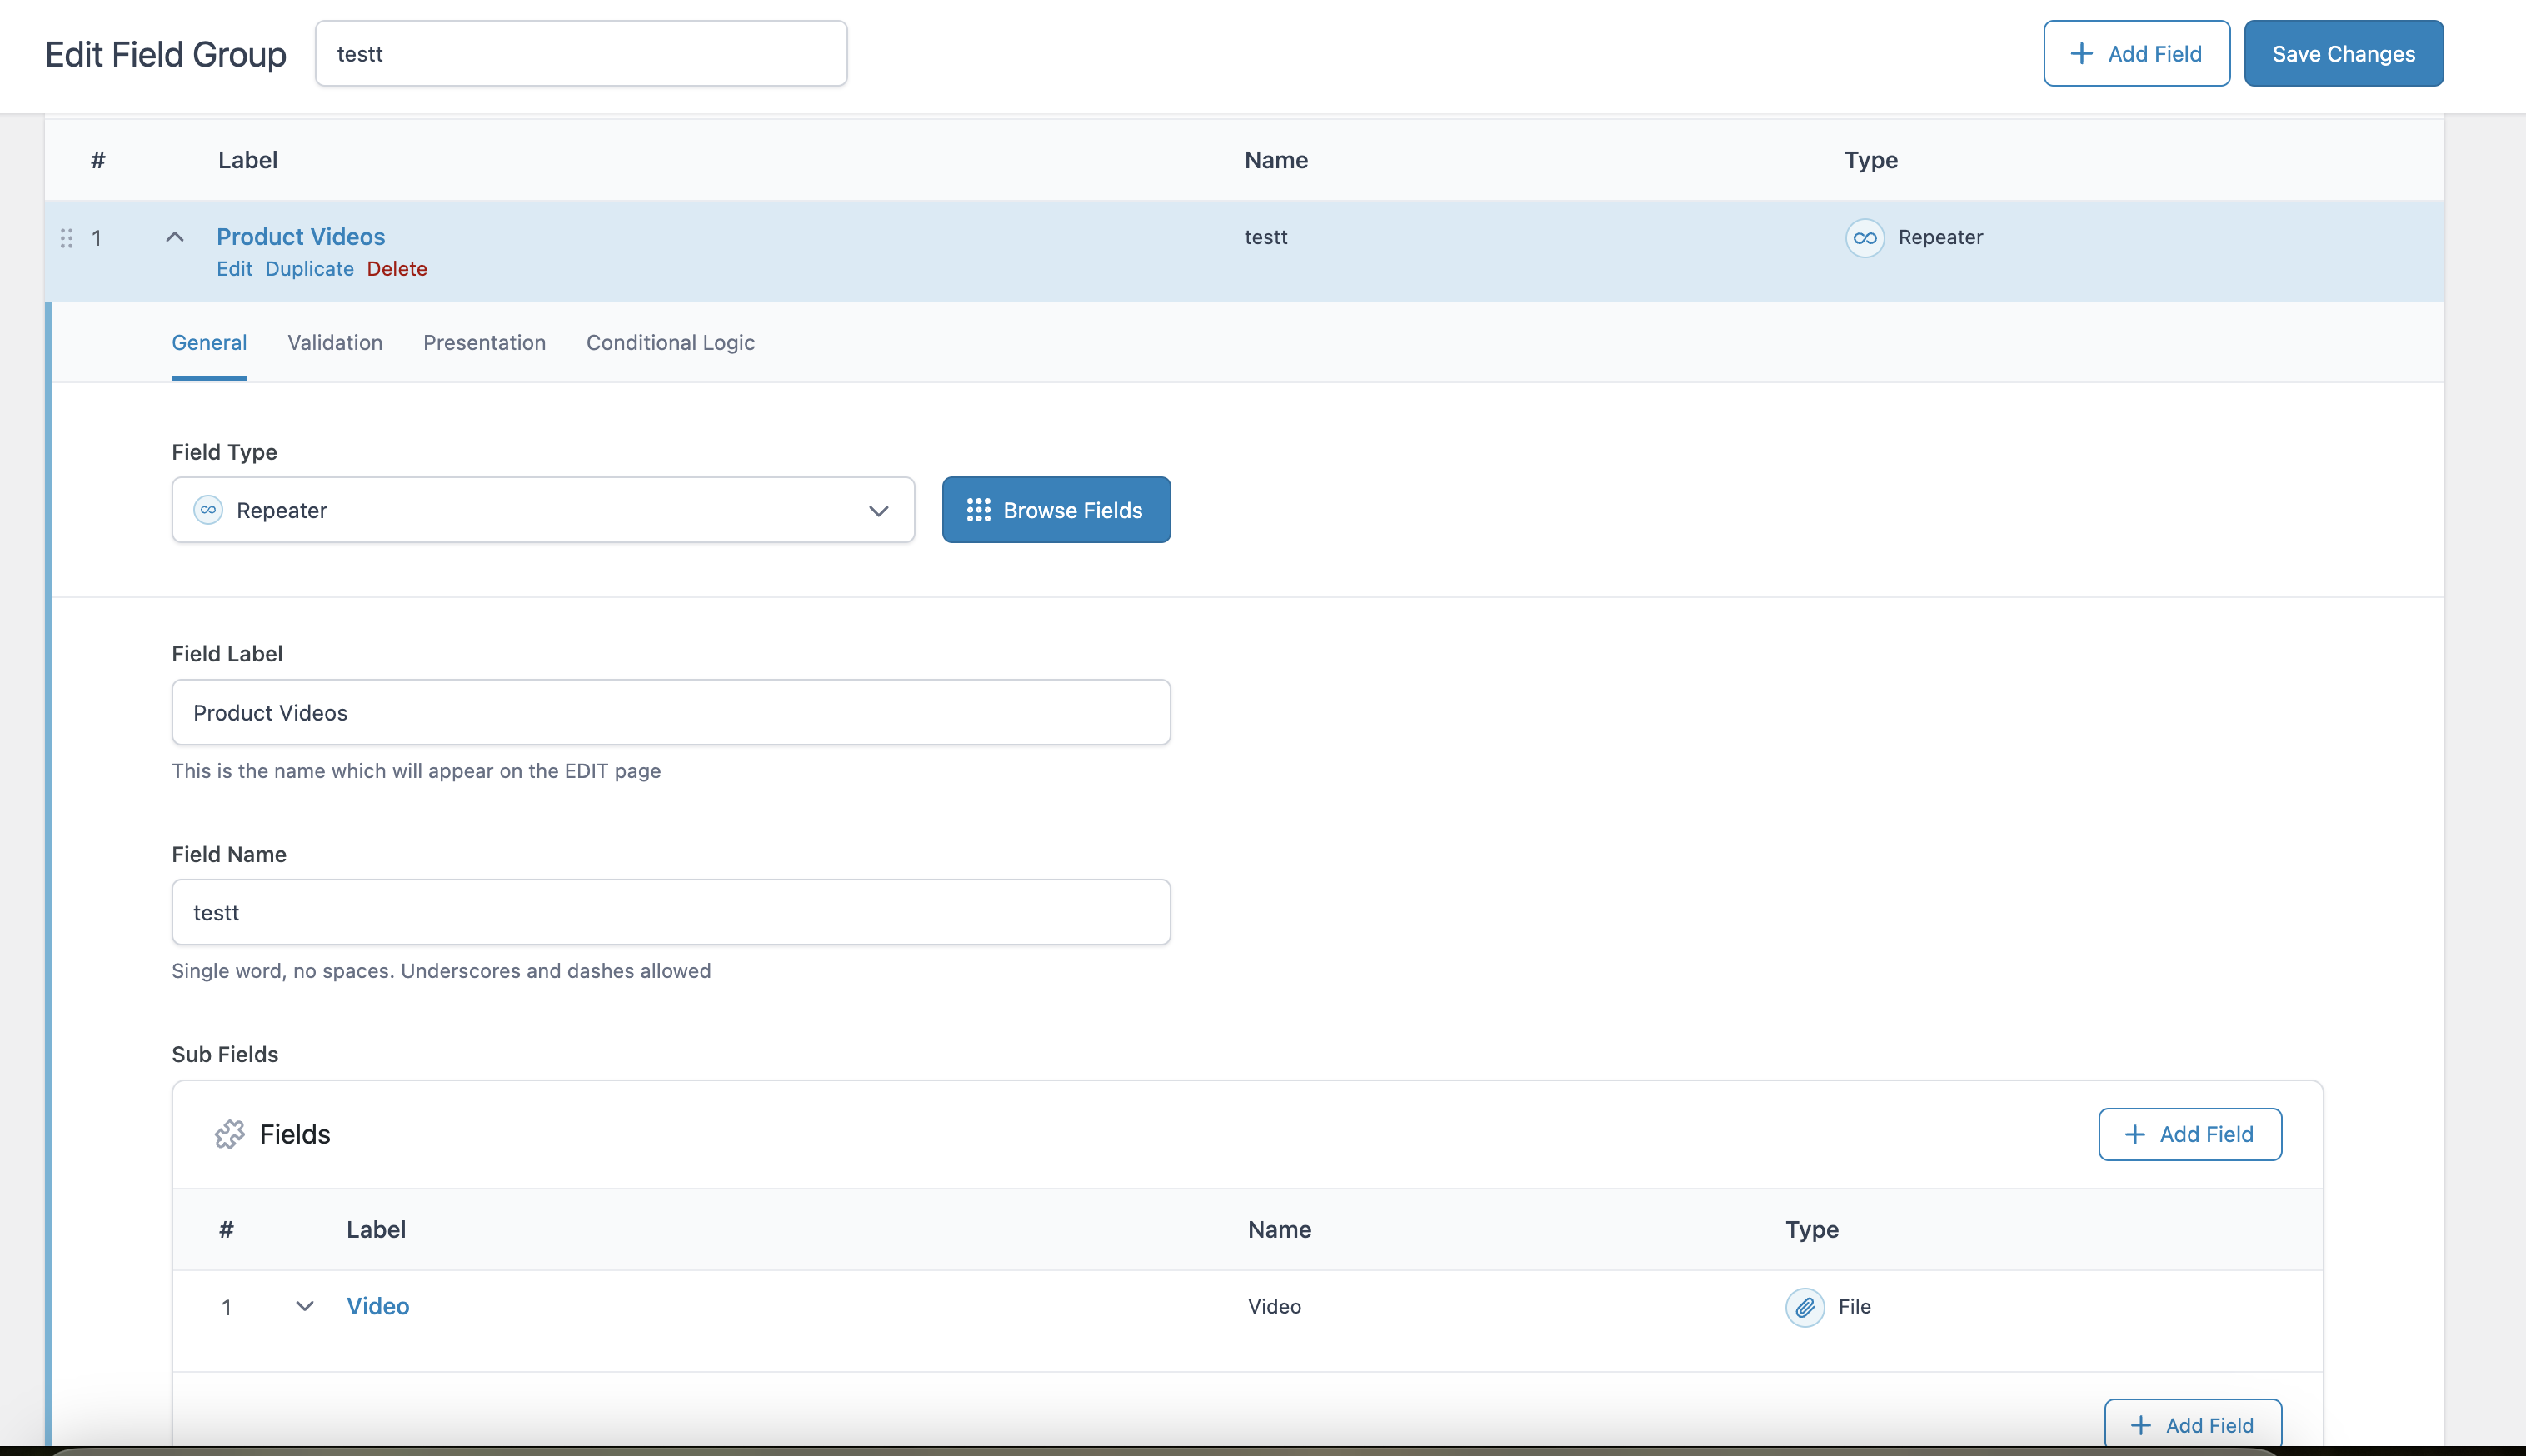Open the Presentation tab
2526x1456 pixels.
484,342
